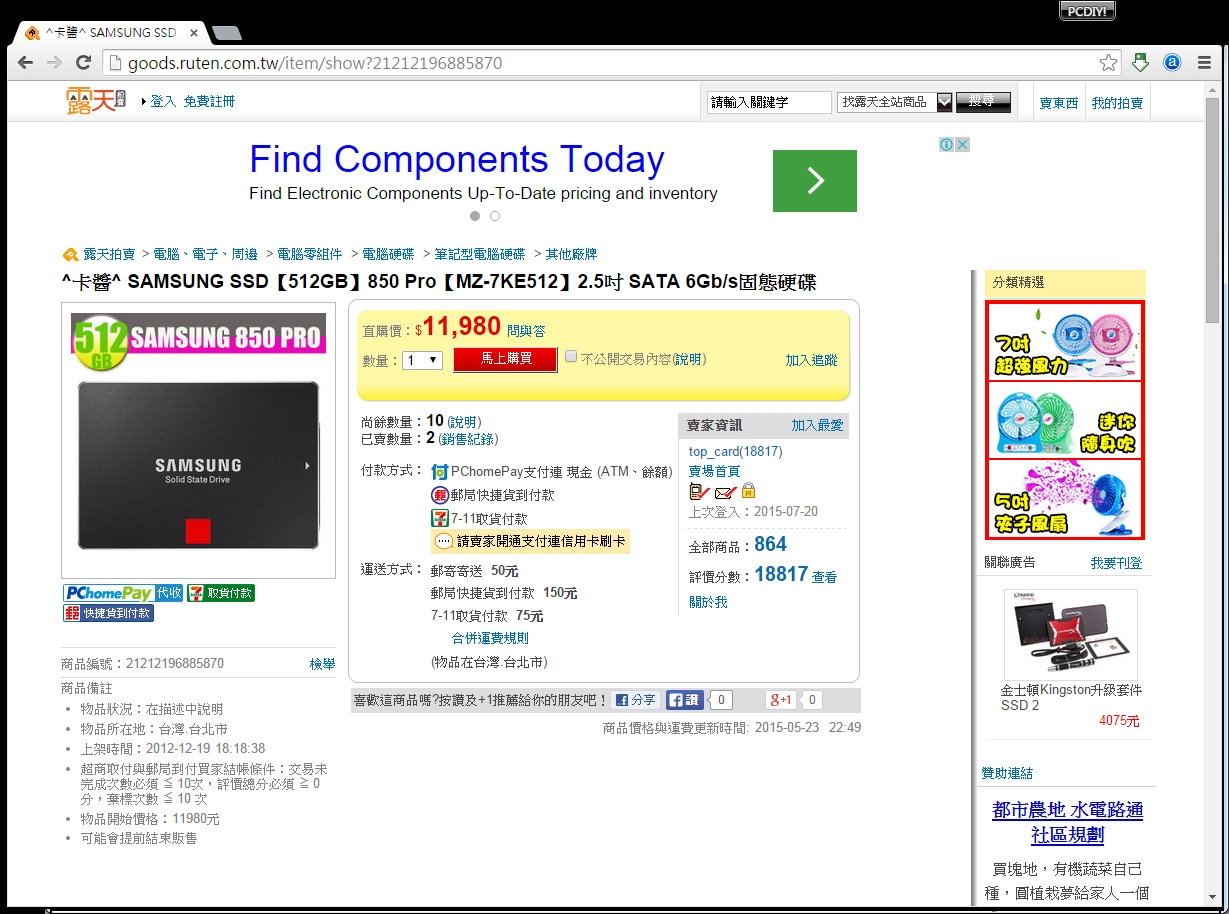Image resolution: width=1229 pixels, height=914 pixels.
Task: Click in the 請輸入關鍵字 search field
Action: [770, 102]
